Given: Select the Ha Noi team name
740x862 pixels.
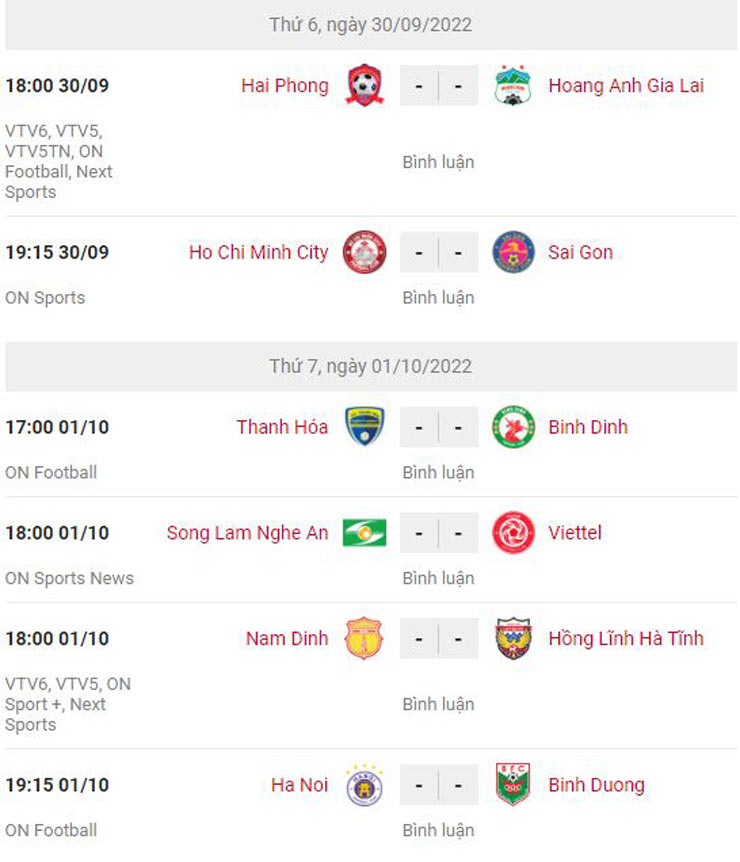Looking at the screenshot, I should [x=299, y=785].
